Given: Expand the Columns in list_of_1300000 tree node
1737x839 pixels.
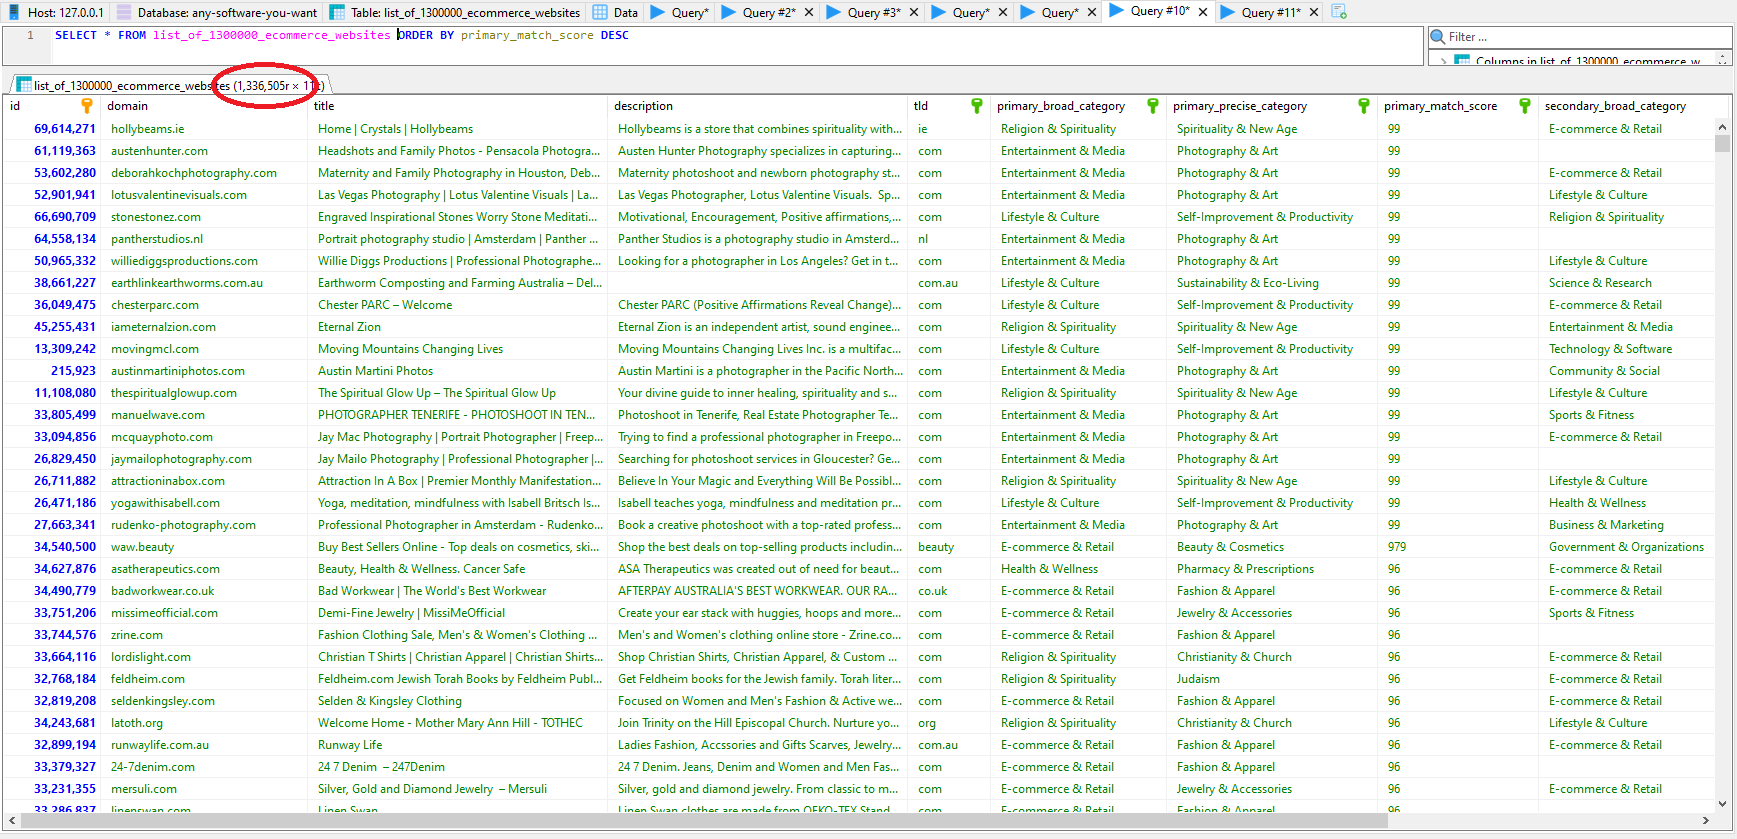Looking at the screenshot, I should [1442, 62].
